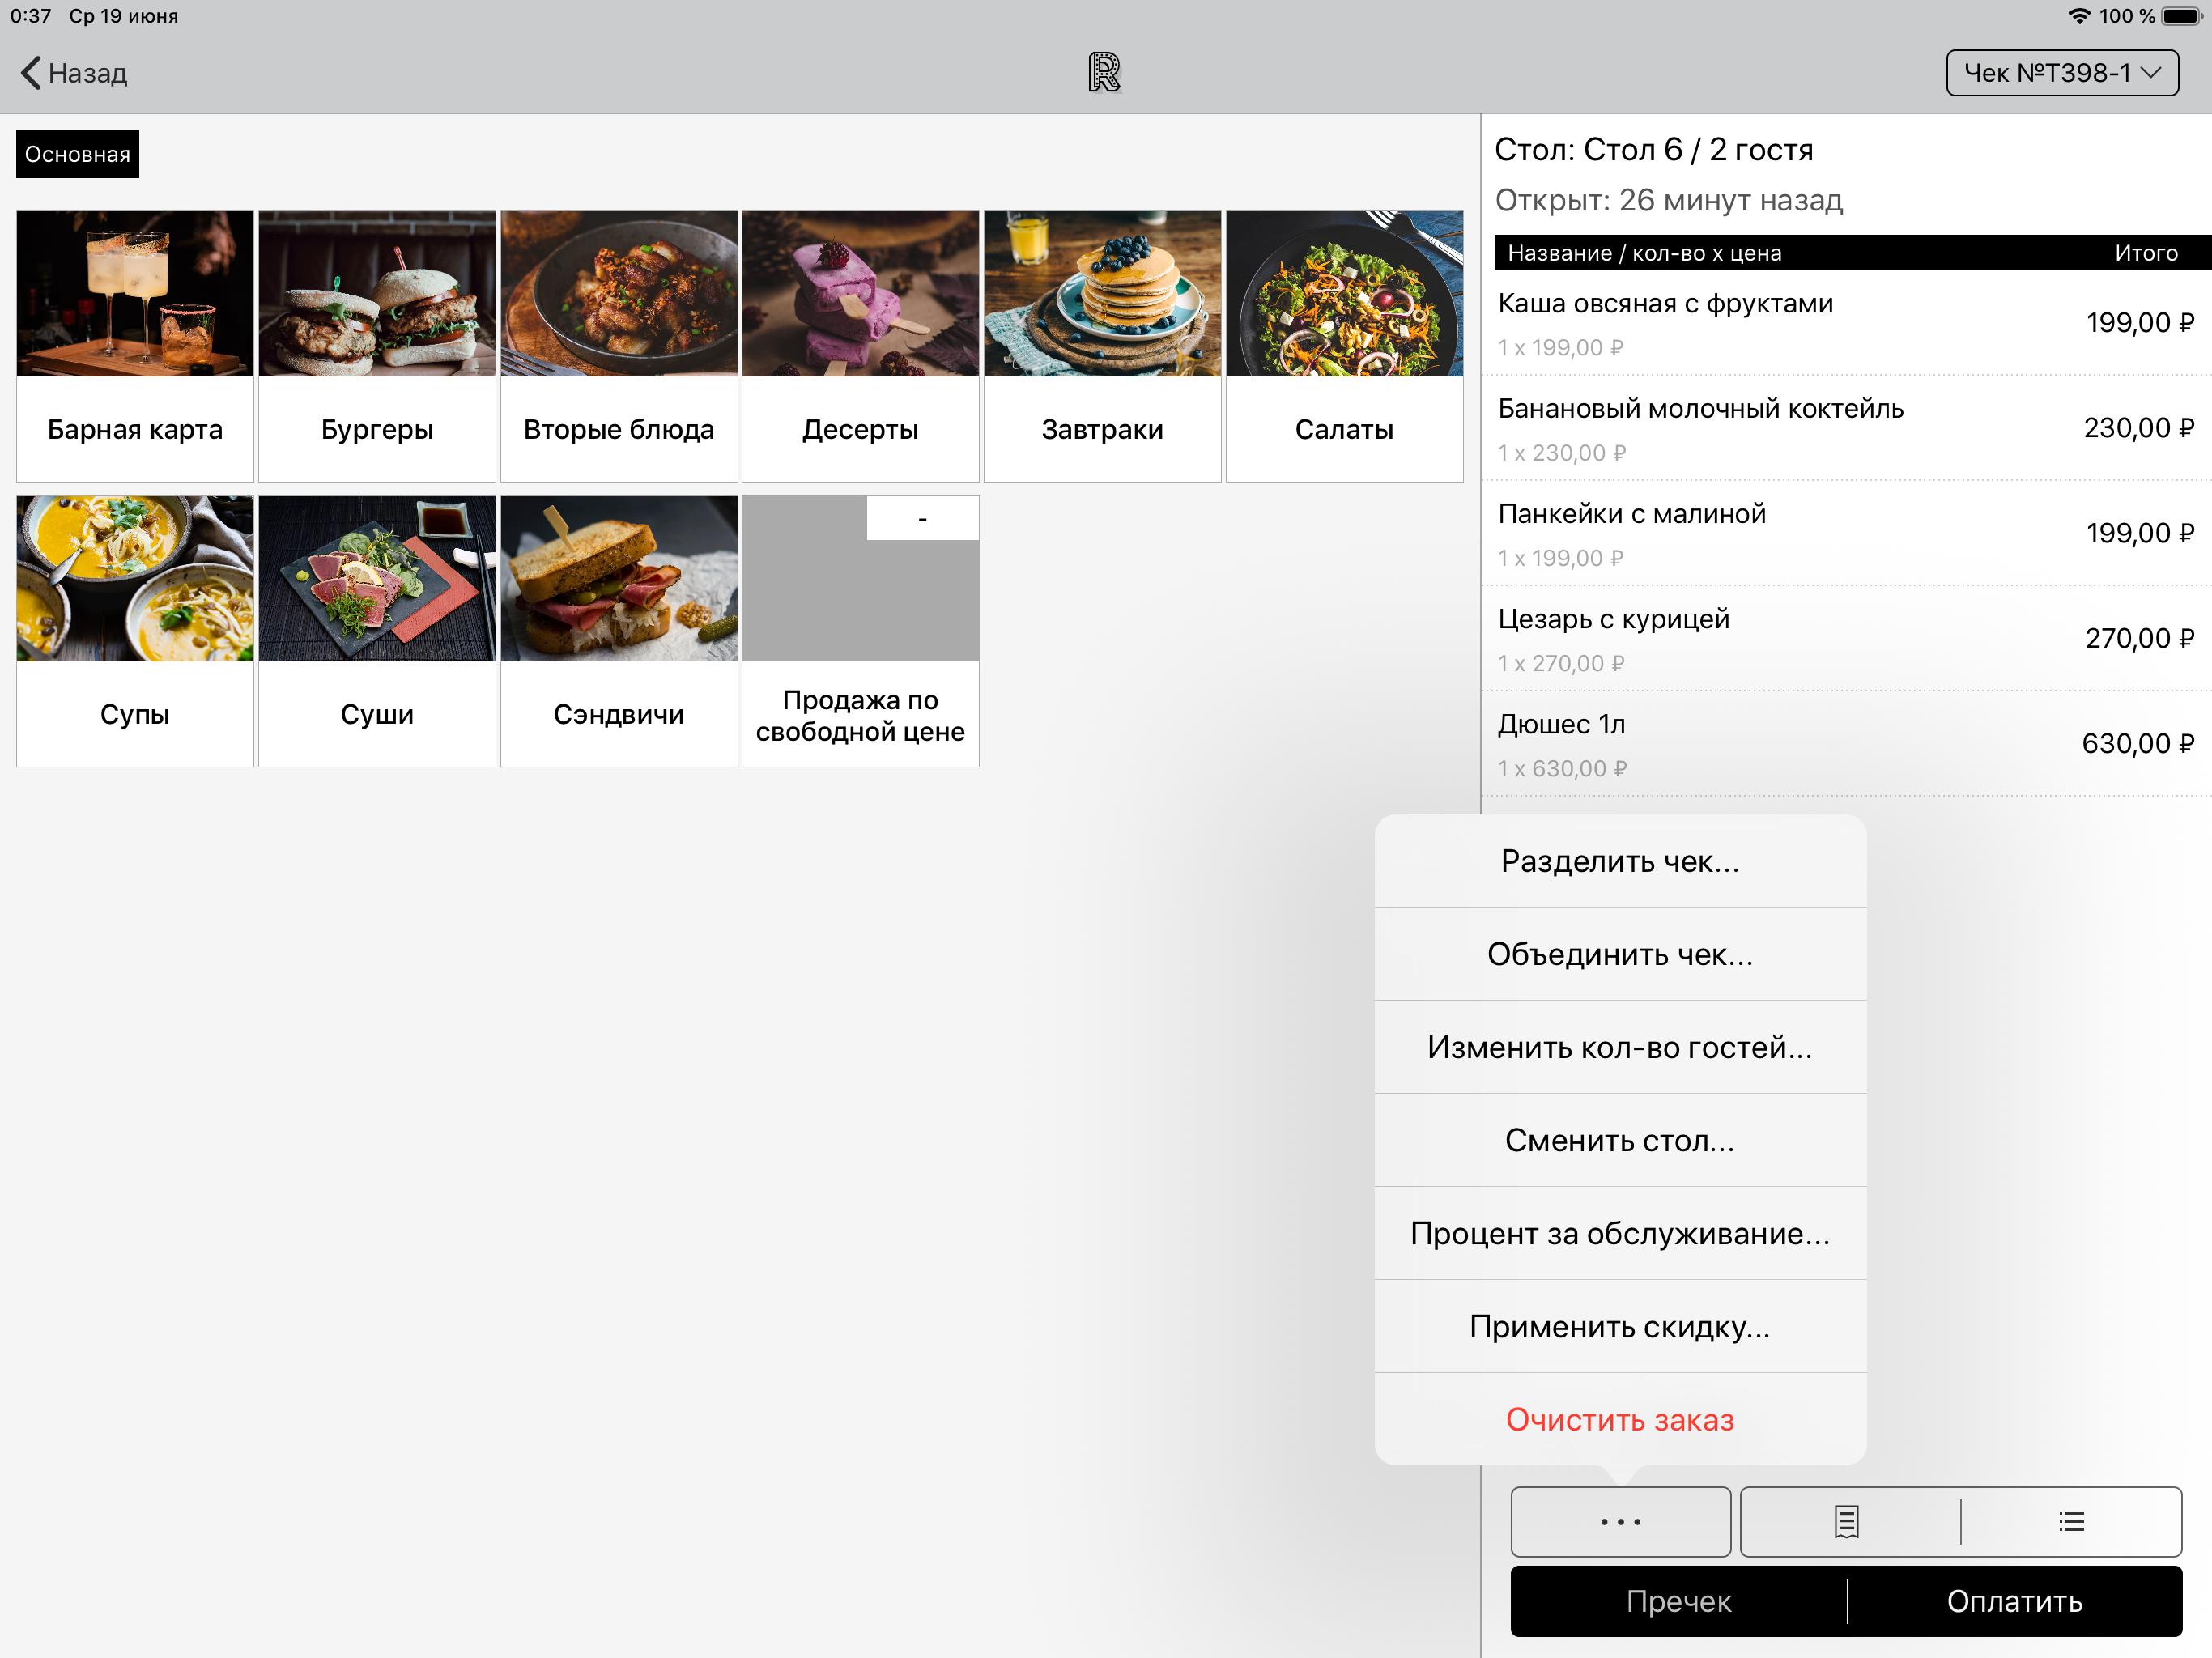Screen dimensions: 2212x1658
Task: Switch to Основная menu tab
Action: (77, 154)
